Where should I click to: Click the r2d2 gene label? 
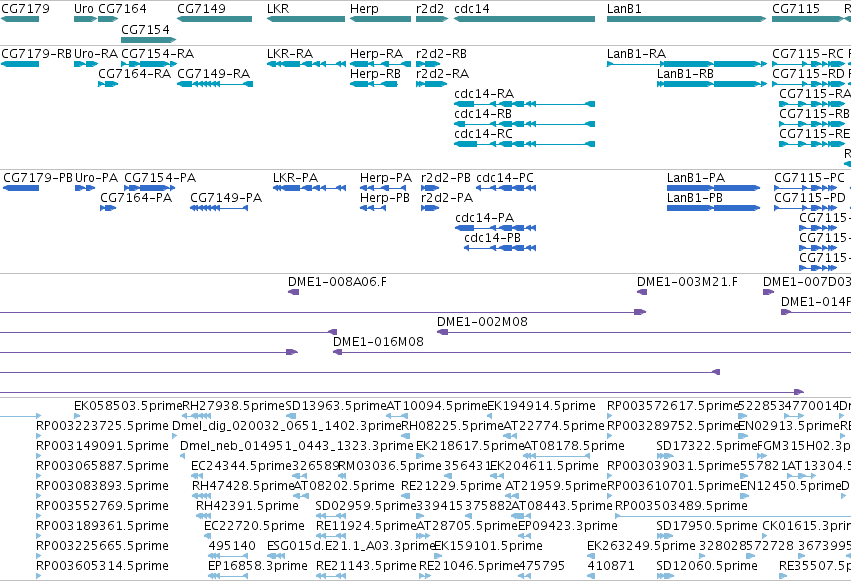pos(430,9)
